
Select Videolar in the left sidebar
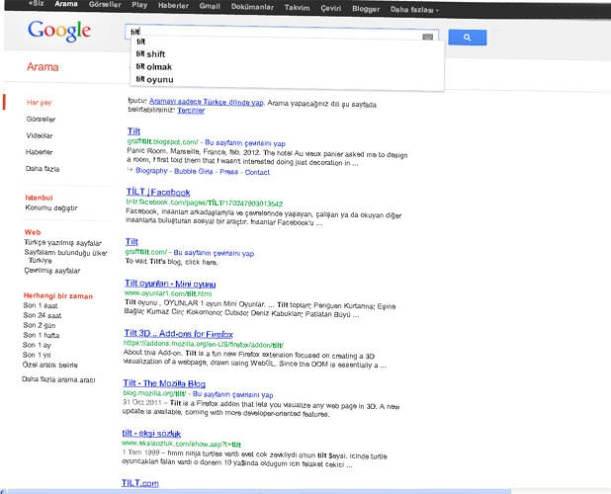pyautogui.click(x=39, y=136)
